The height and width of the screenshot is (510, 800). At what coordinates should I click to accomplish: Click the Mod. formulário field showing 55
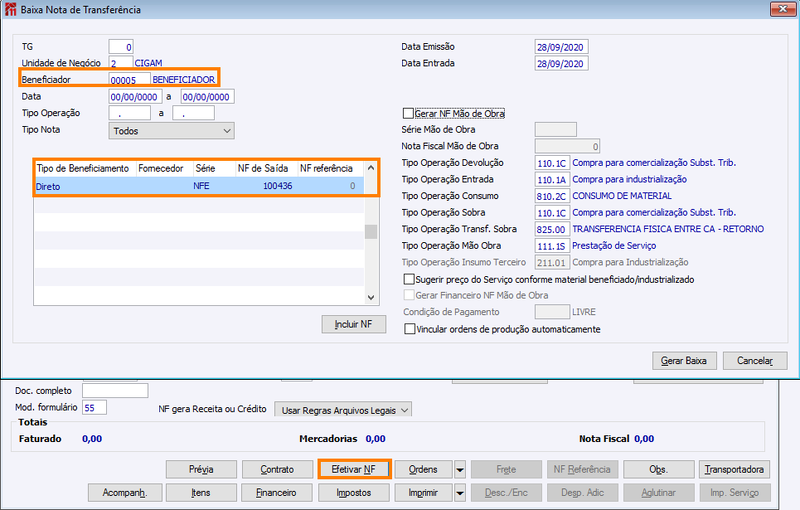pos(94,407)
